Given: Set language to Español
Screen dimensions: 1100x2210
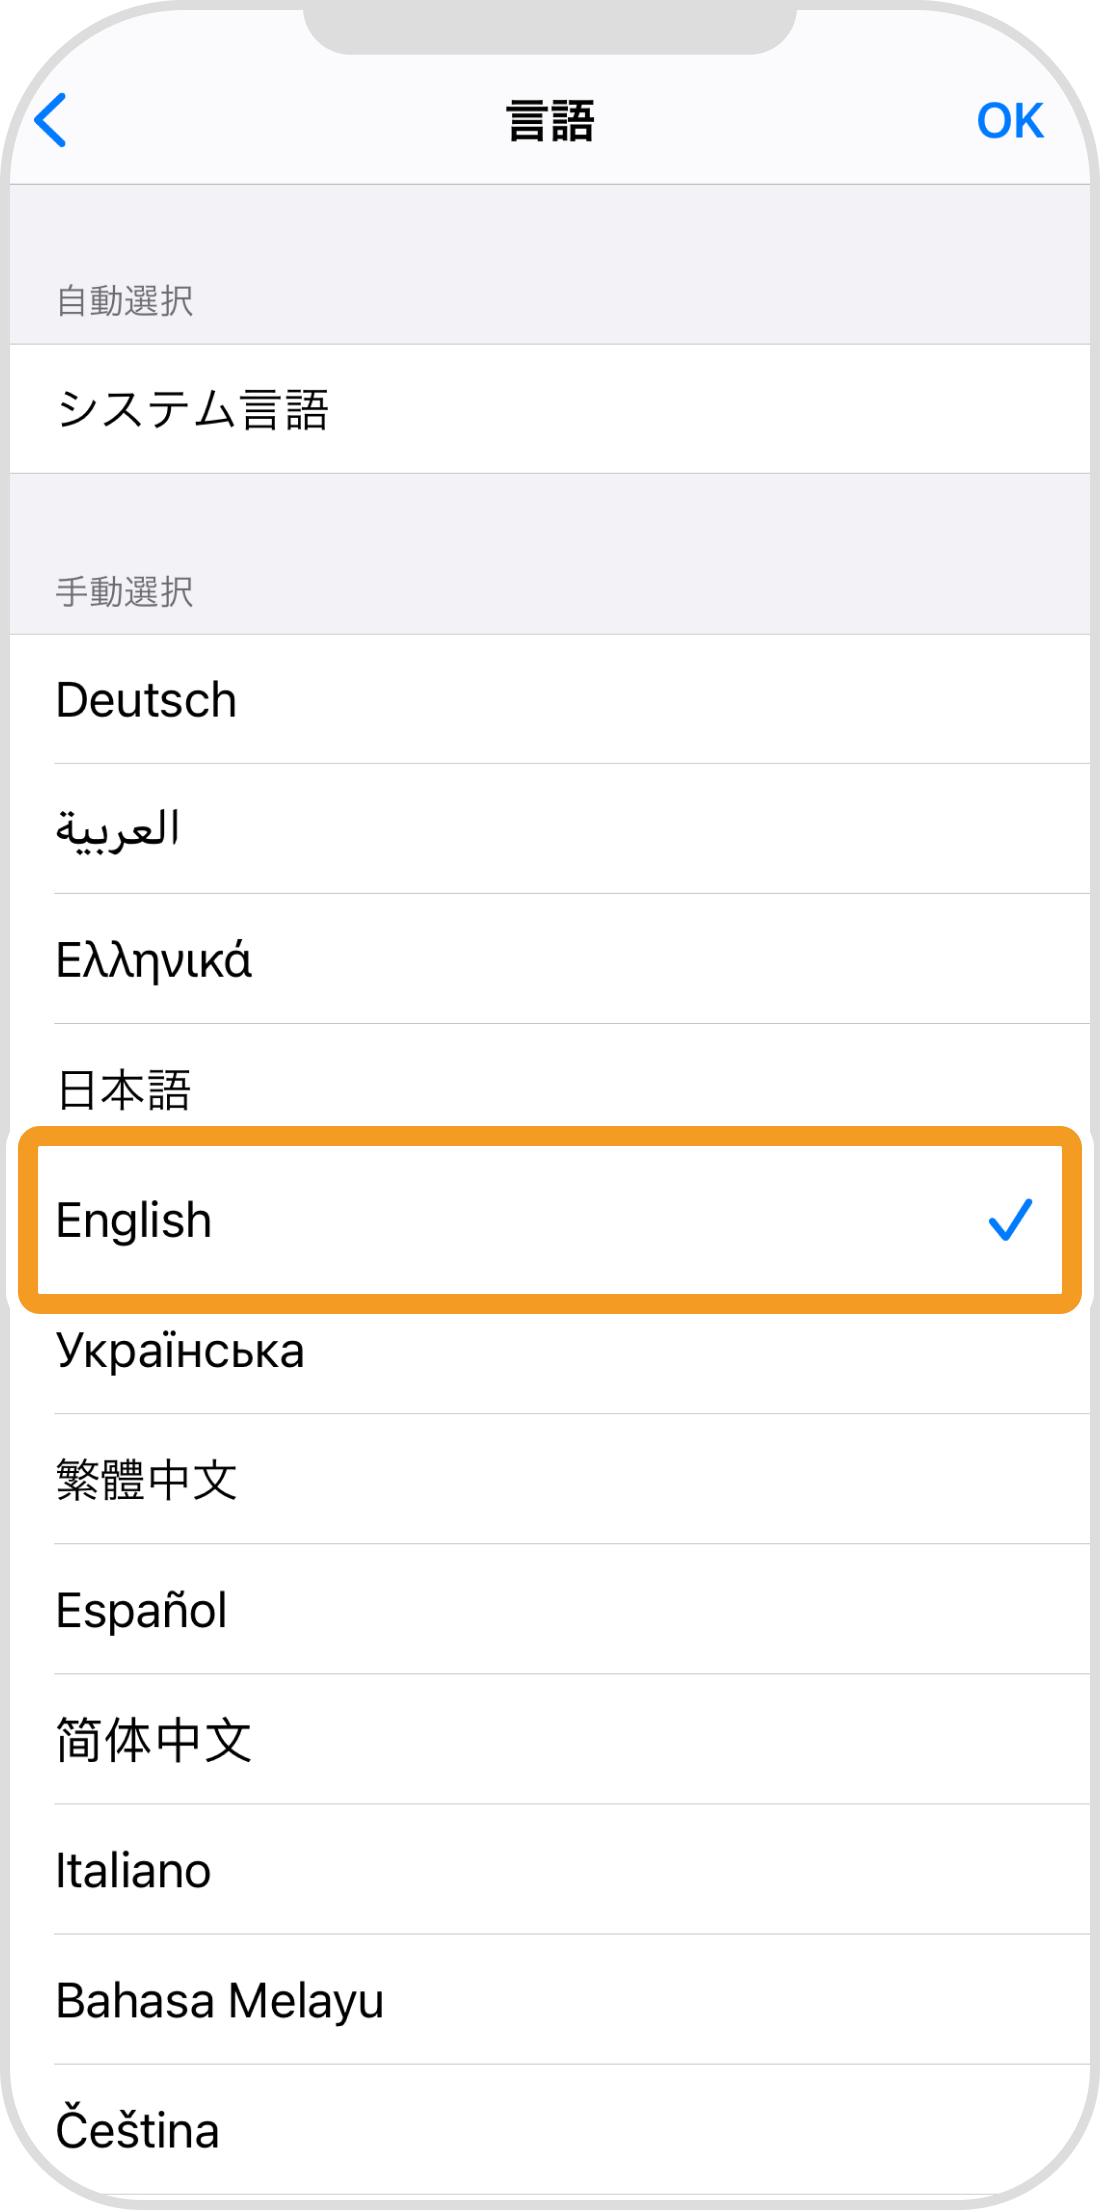Looking at the screenshot, I should (142, 1610).
